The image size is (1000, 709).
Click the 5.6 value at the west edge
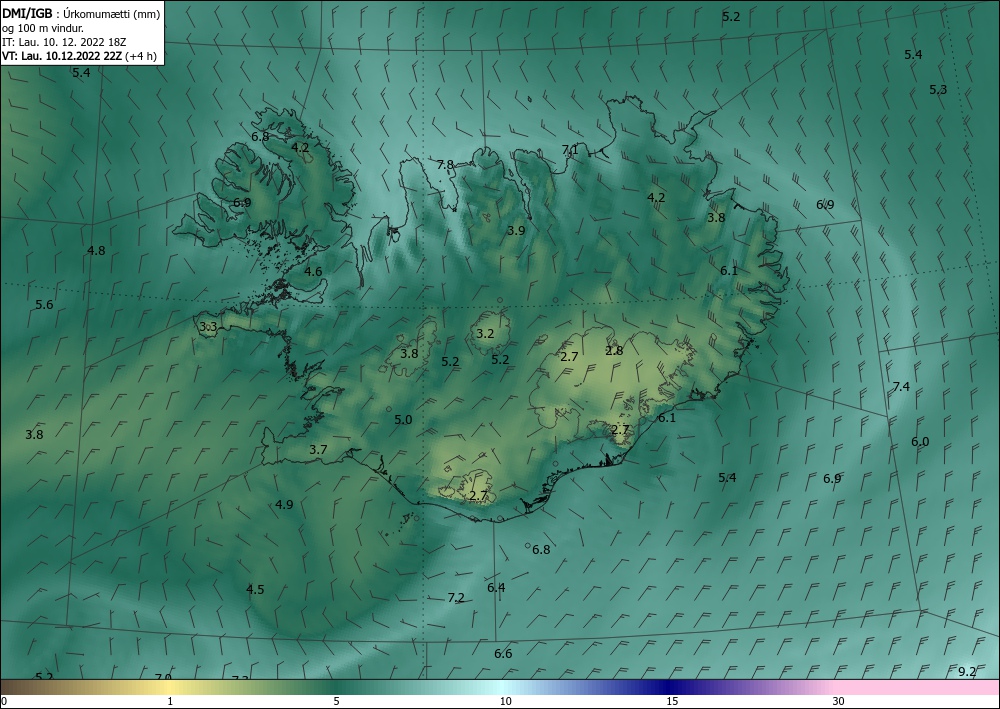[44, 305]
